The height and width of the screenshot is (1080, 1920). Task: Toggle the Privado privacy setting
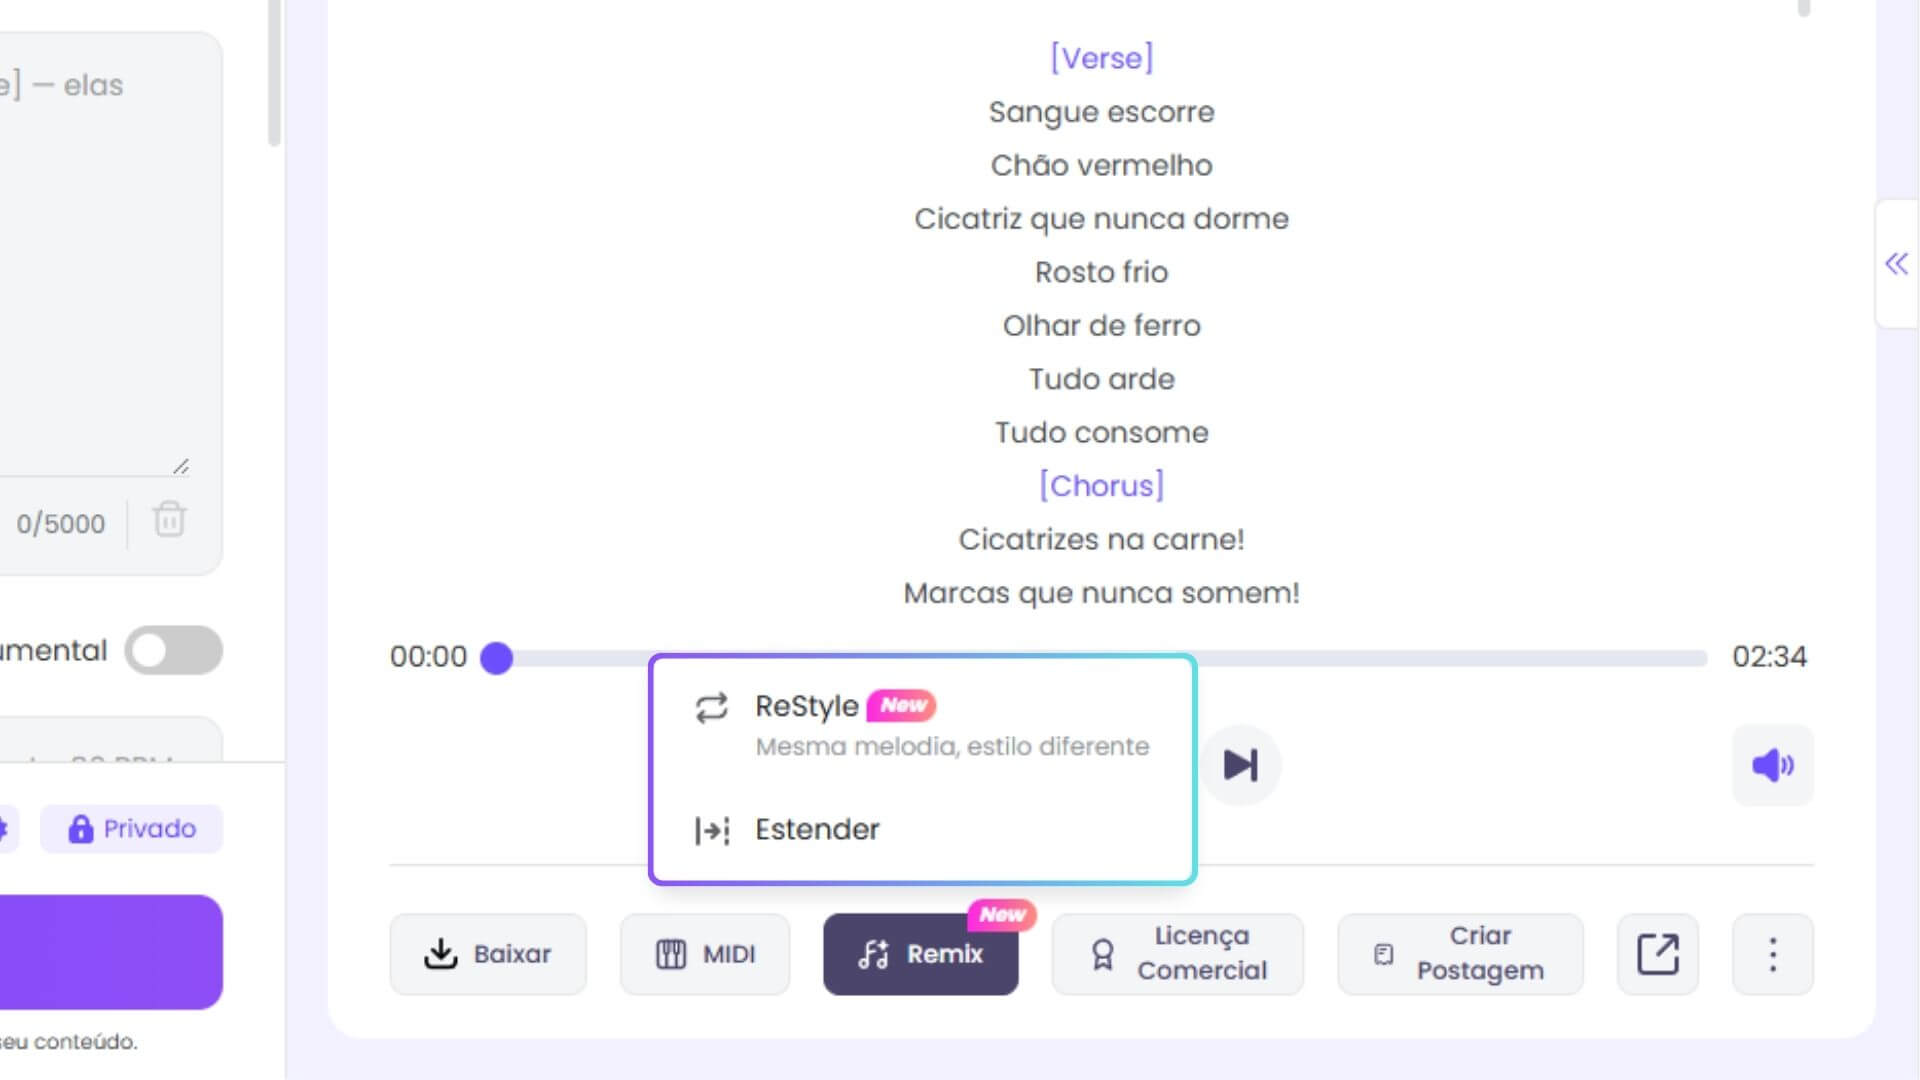point(131,828)
